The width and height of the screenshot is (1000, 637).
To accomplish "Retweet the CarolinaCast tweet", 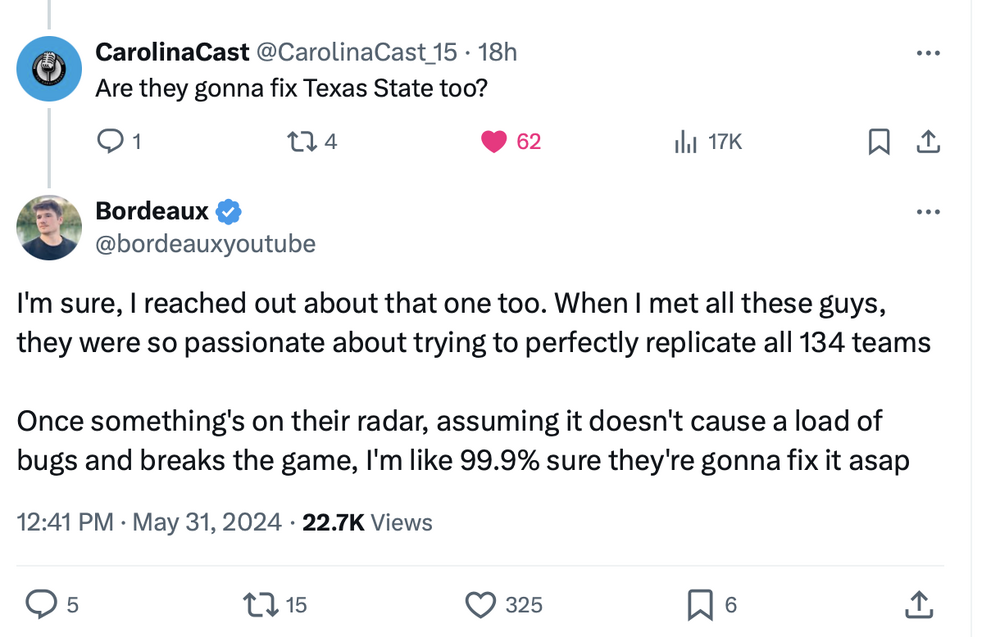I will pyautogui.click(x=296, y=142).
